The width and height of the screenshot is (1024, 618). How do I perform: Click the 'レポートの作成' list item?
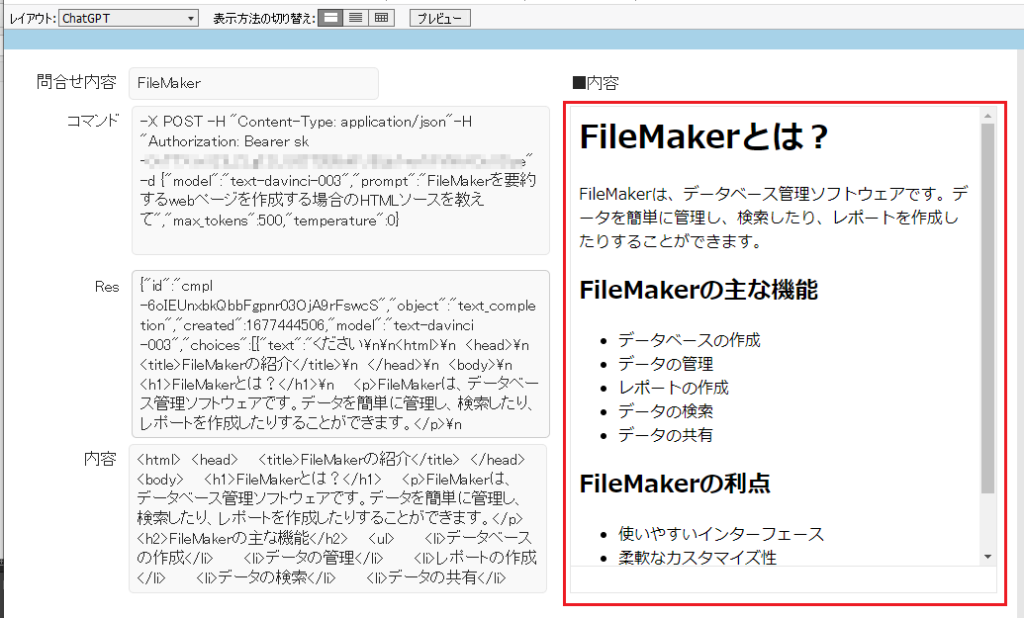[673, 387]
